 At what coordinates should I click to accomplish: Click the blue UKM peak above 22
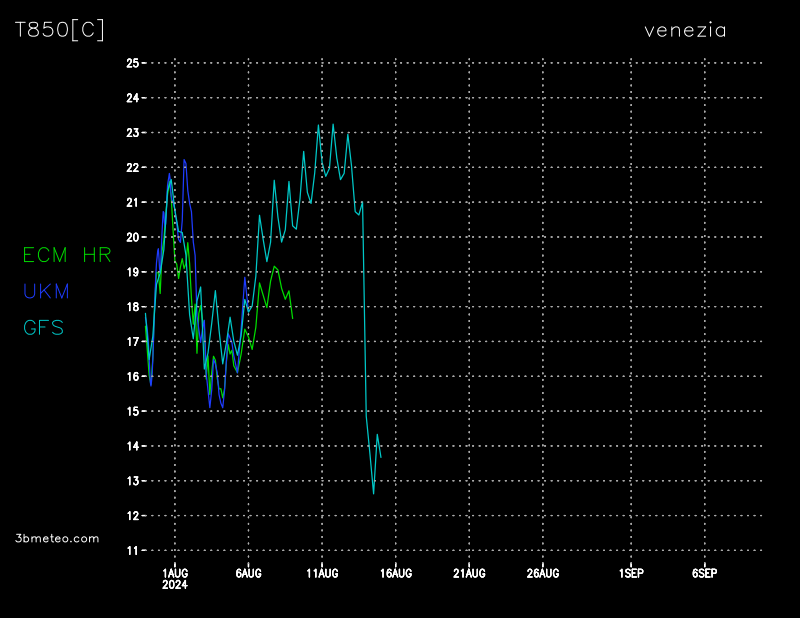184,160
